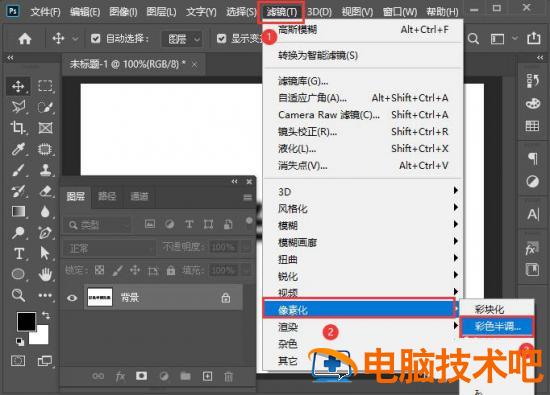The height and width of the screenshot is (395, 550).
Task: Click the Home icon in the options bar
Action: tap(25, 39)
